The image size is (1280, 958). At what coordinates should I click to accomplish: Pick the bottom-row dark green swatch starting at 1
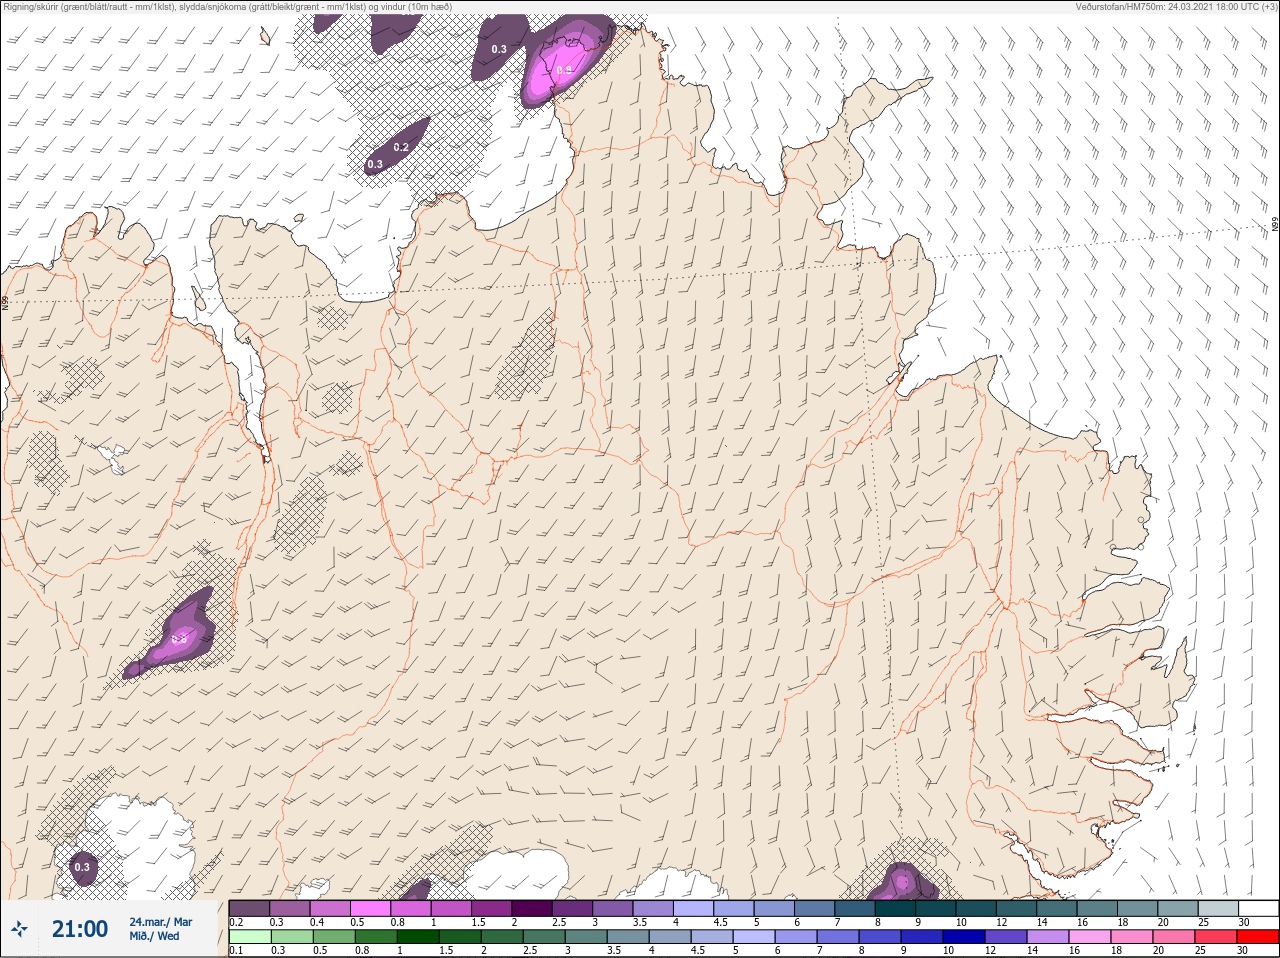point(419,937)
